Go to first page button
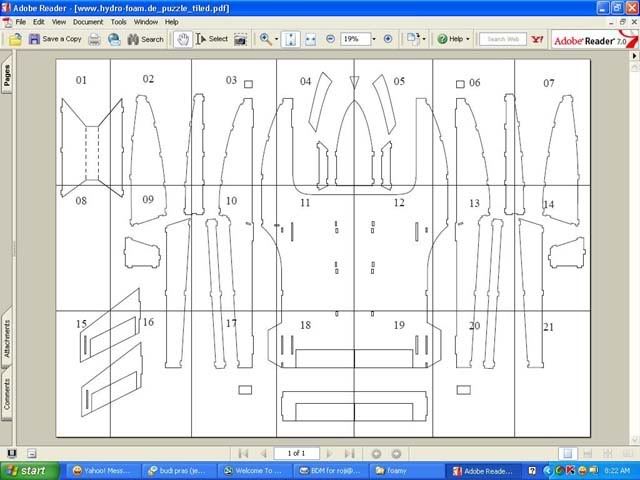 point(243,453)
